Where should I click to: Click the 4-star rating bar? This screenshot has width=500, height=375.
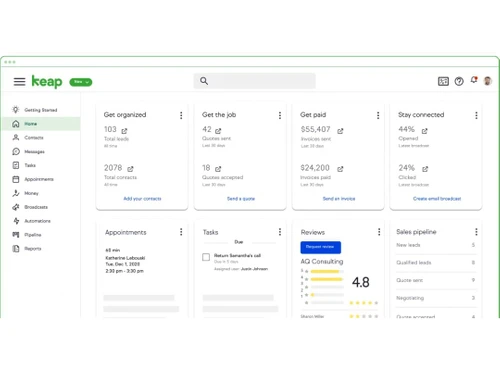pyautogui.click(x=327, y=279)
